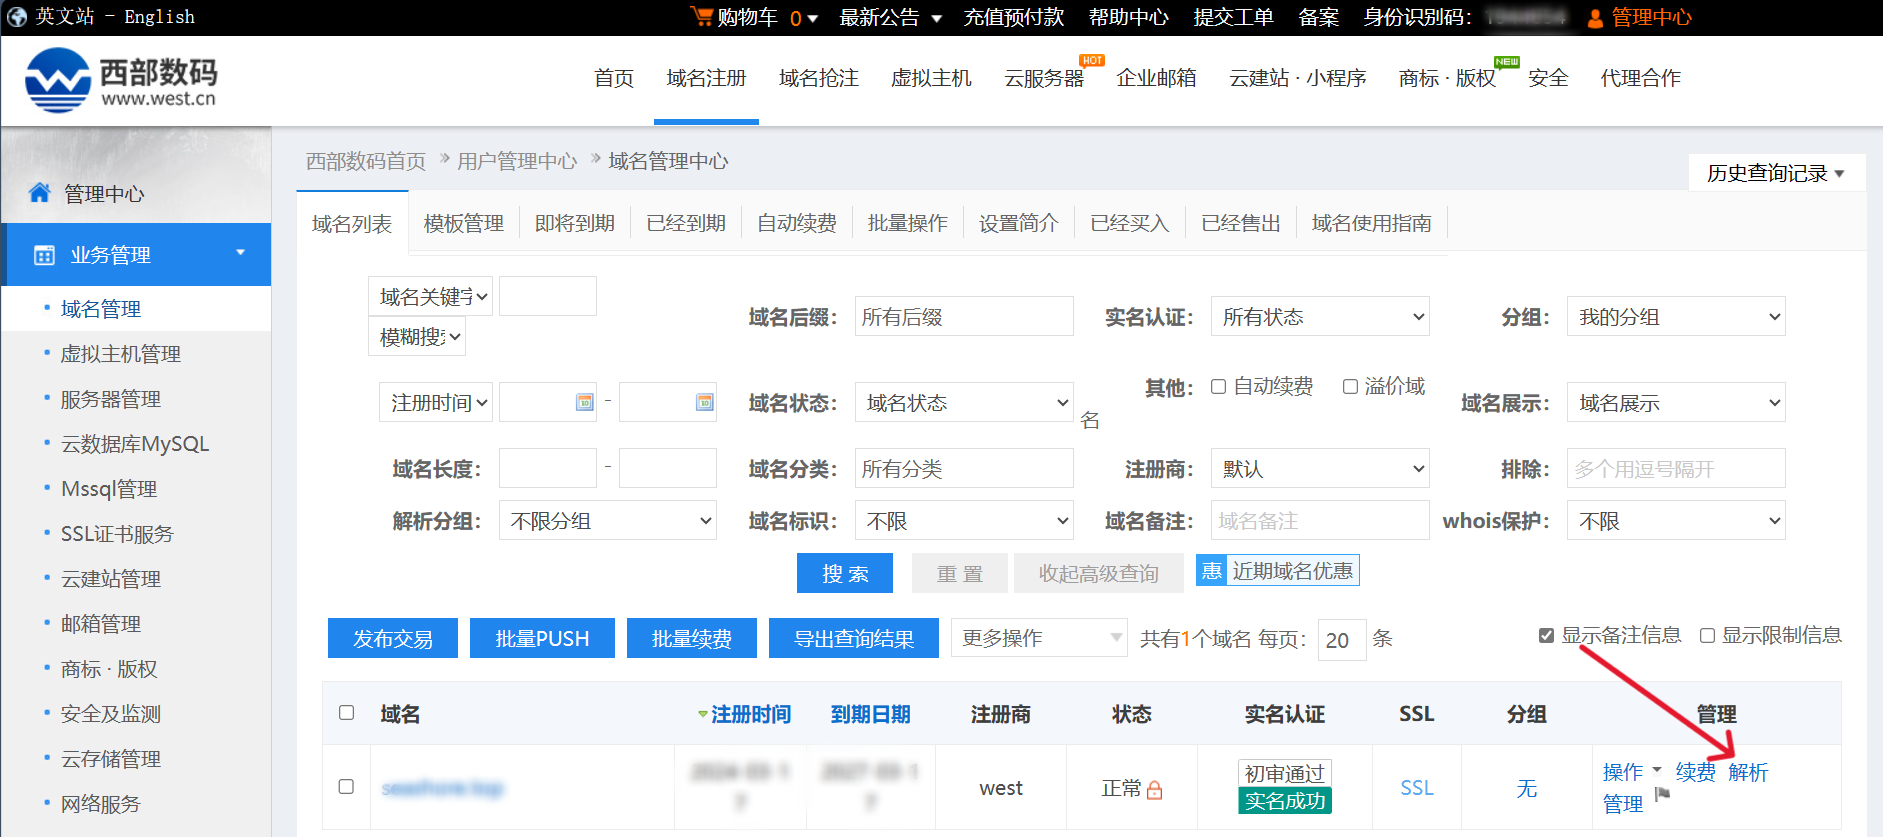Click the West.cn logo
Image resolution: width=1883 pixels, height=837 pixels.
coord(121,80)
